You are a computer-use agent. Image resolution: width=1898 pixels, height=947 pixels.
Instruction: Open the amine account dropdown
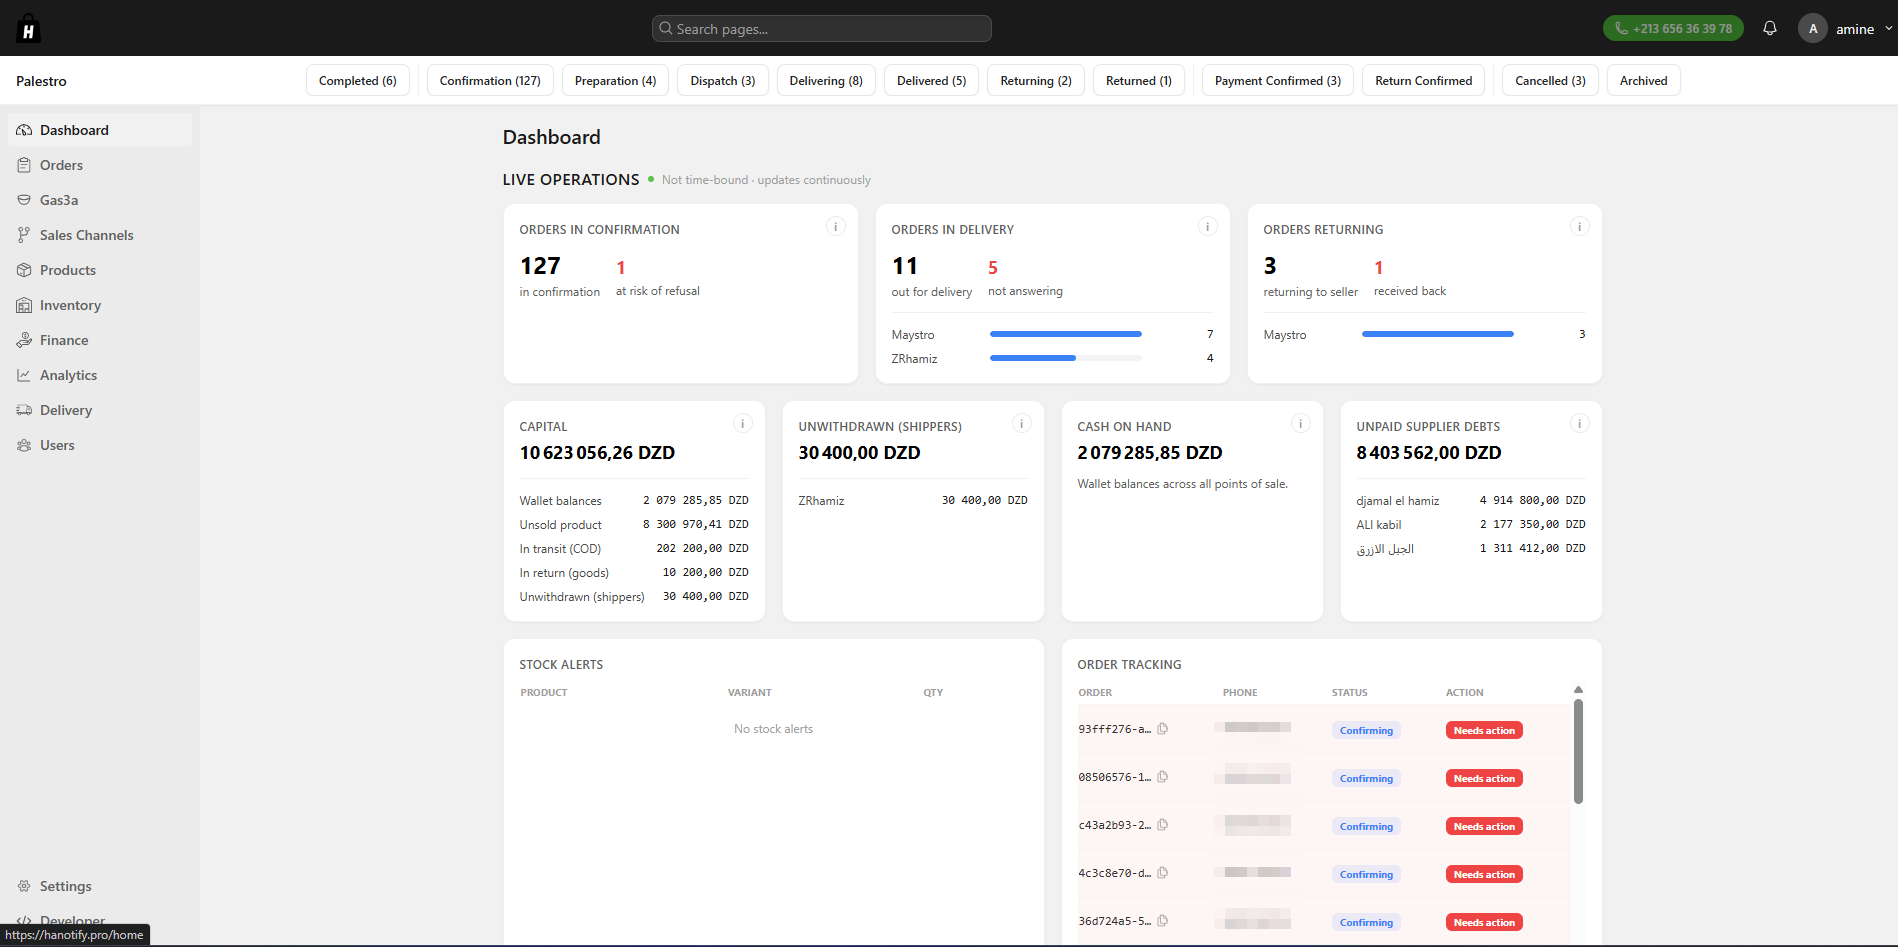[1846, 28]
